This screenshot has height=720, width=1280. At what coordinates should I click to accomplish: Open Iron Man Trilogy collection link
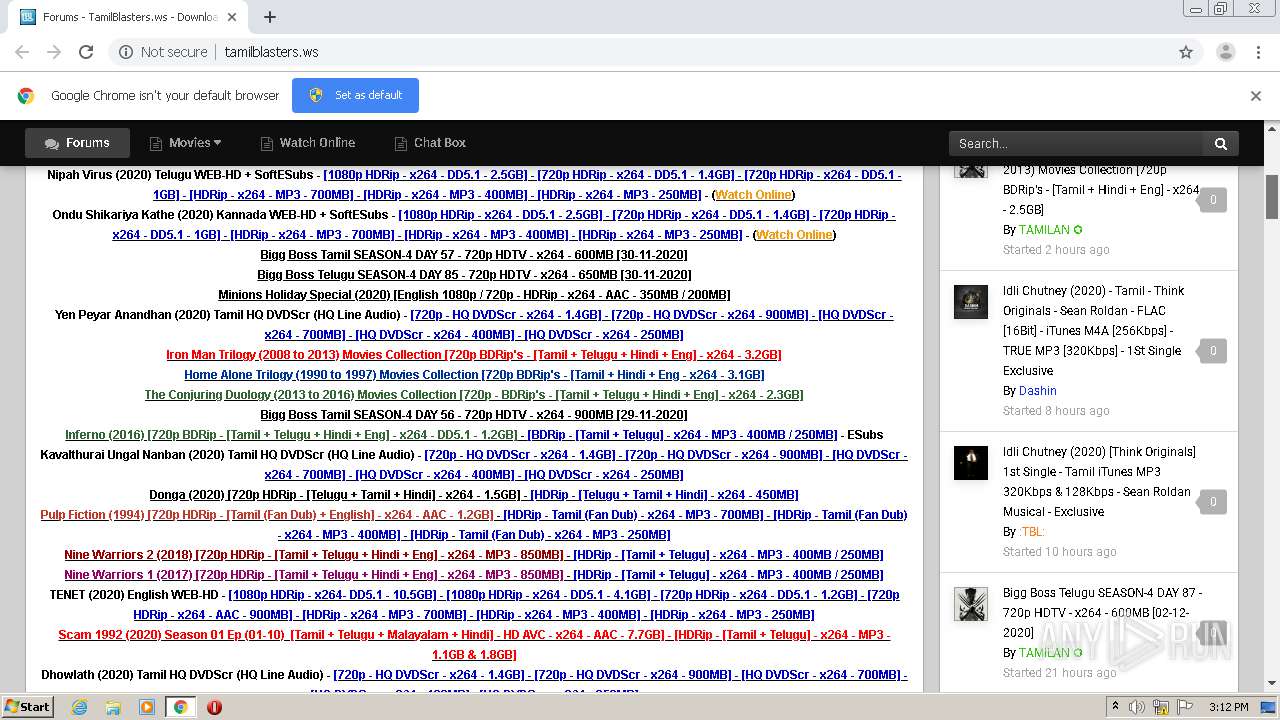(474, 355)
